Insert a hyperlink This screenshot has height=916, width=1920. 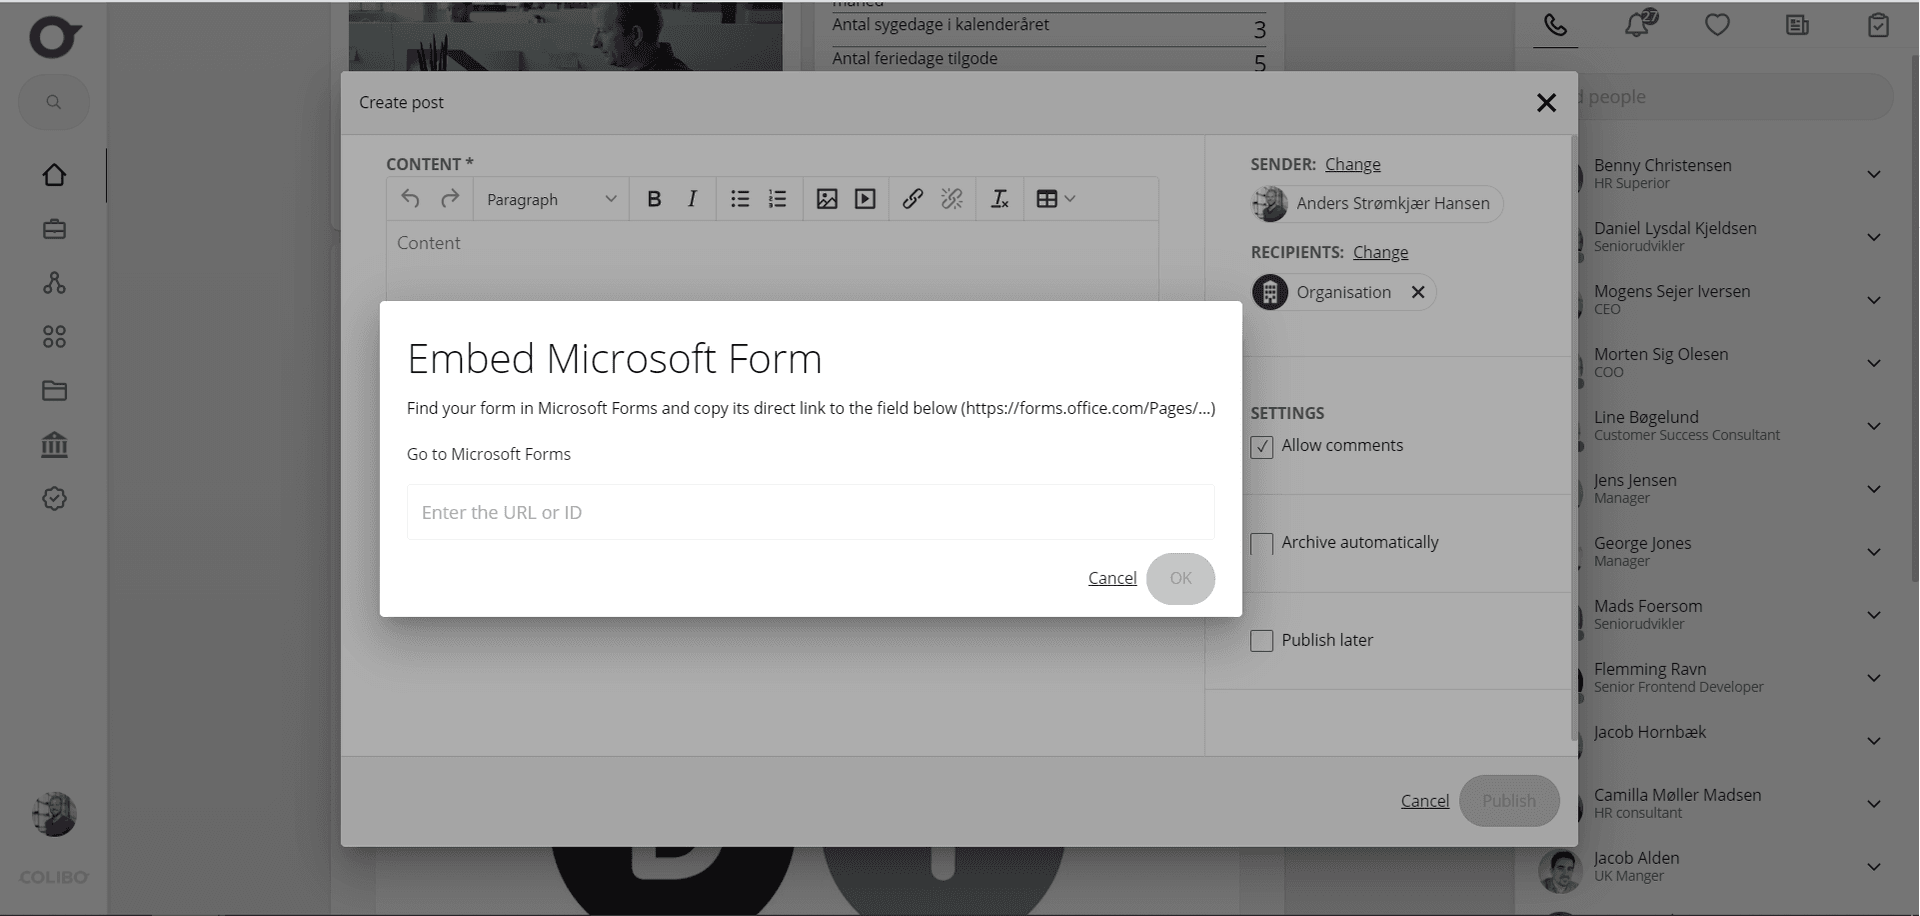912,199
